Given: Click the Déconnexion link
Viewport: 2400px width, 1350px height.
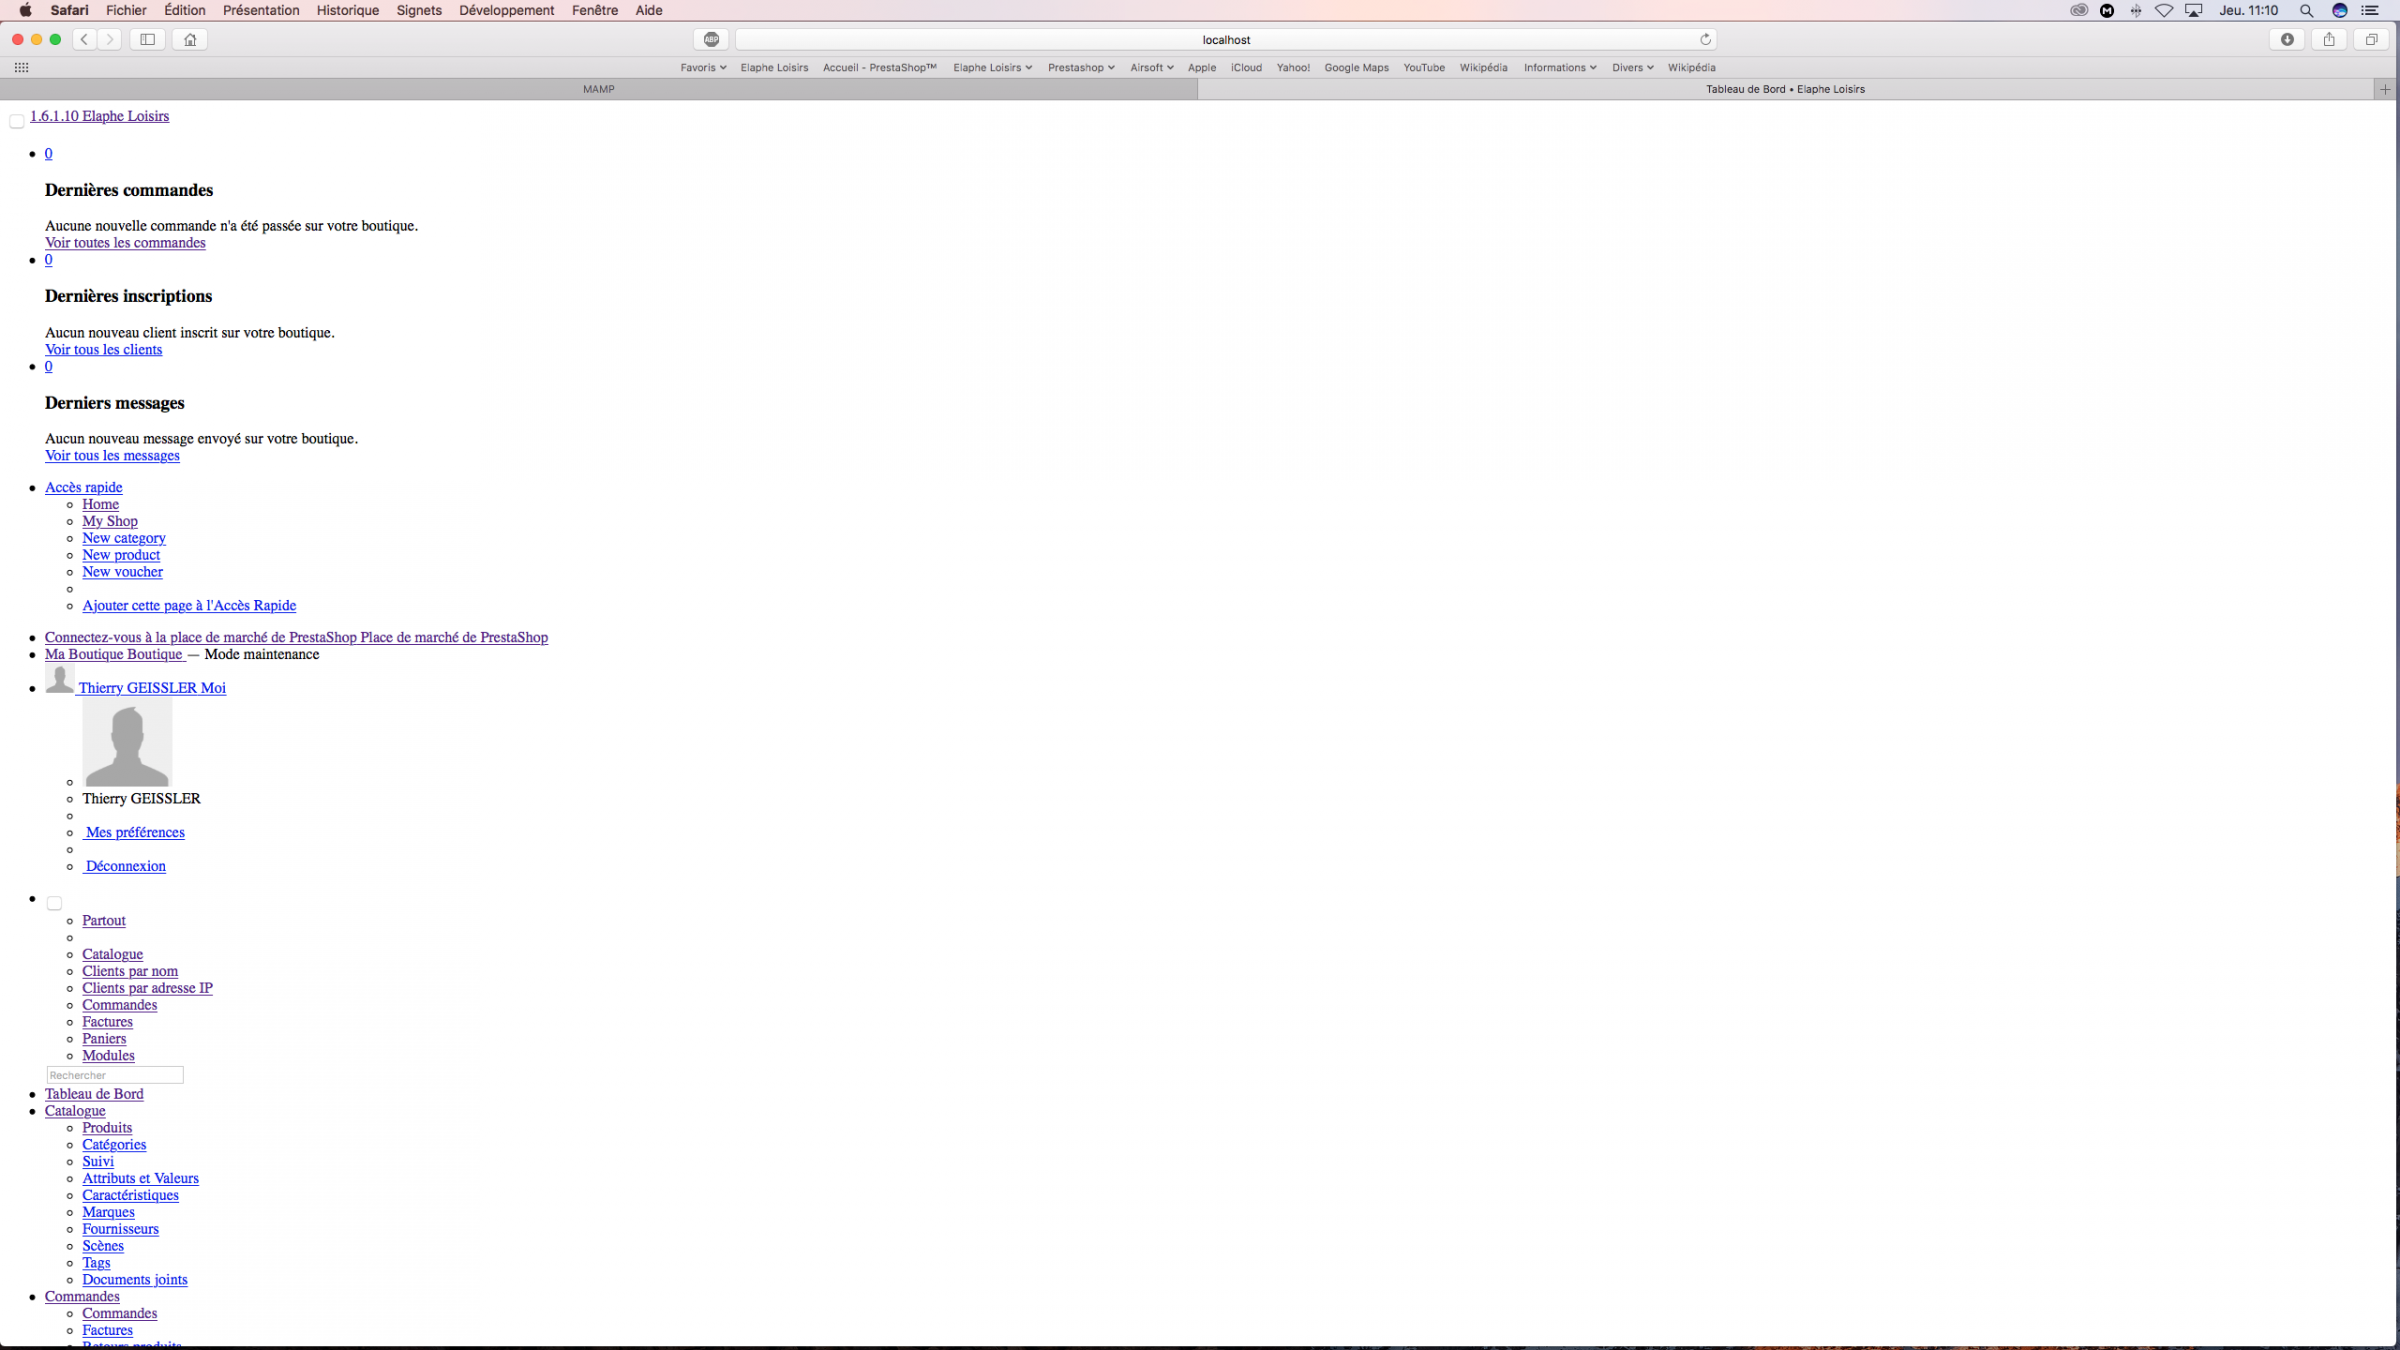Looking at the screenshot, I should pos(125,866).
